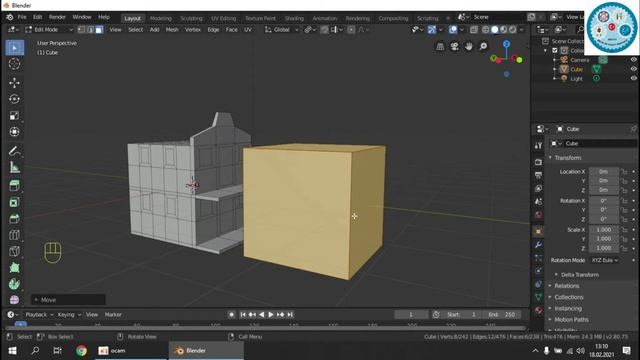The image size is (640, 360).
Task: Toggle snapping magnet
Action: (324, 29)
